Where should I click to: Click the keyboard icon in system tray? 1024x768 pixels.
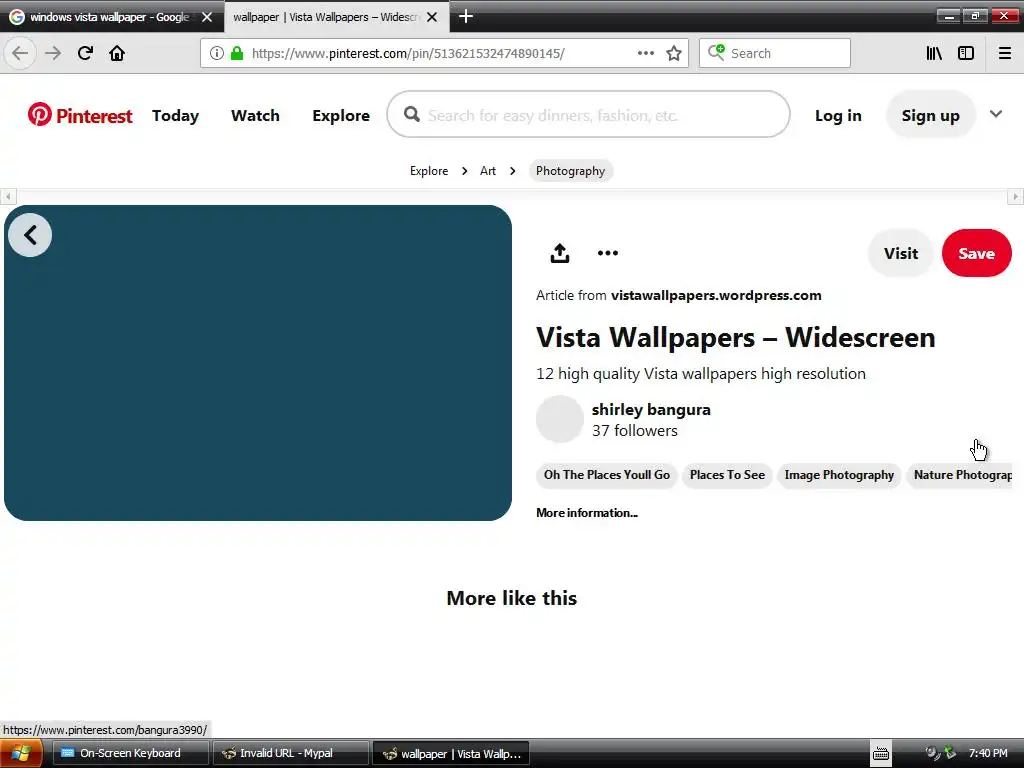tap(880, 753)
